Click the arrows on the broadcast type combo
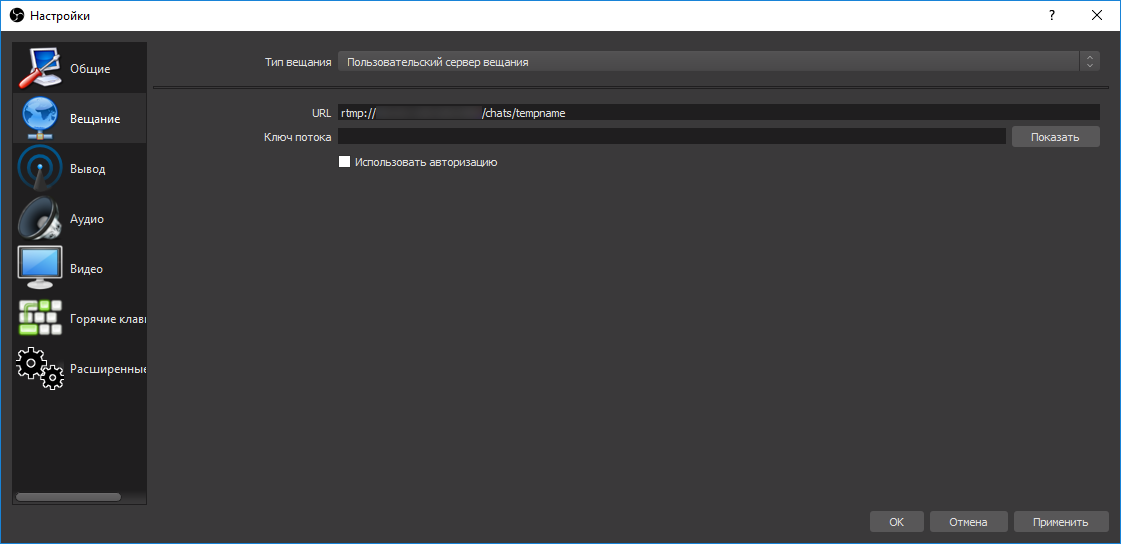 click(x=1090, y=62)
